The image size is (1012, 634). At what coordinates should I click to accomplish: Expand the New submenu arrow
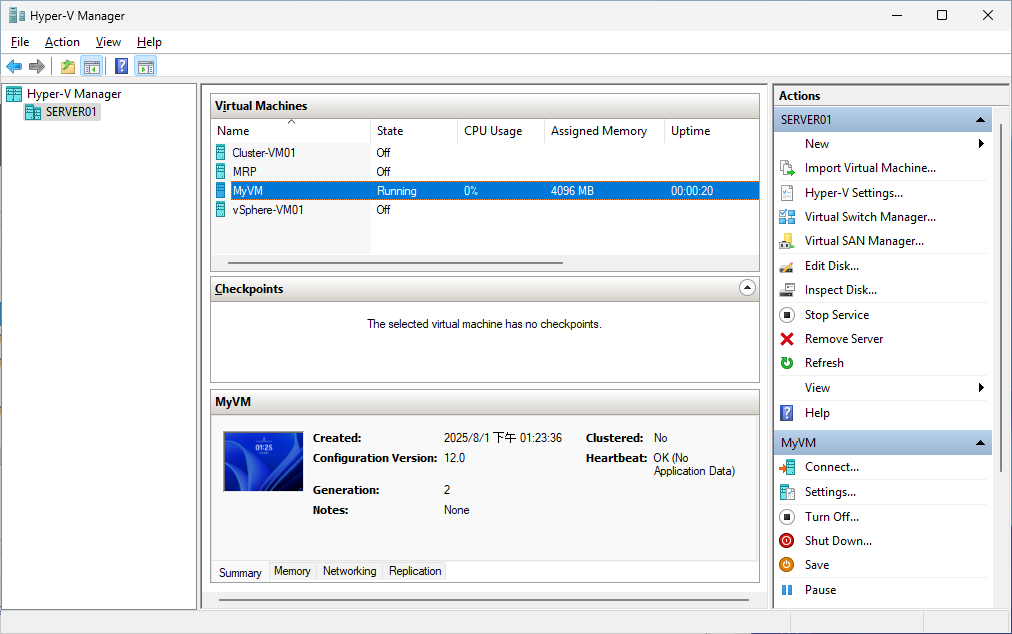click(981, 144)
